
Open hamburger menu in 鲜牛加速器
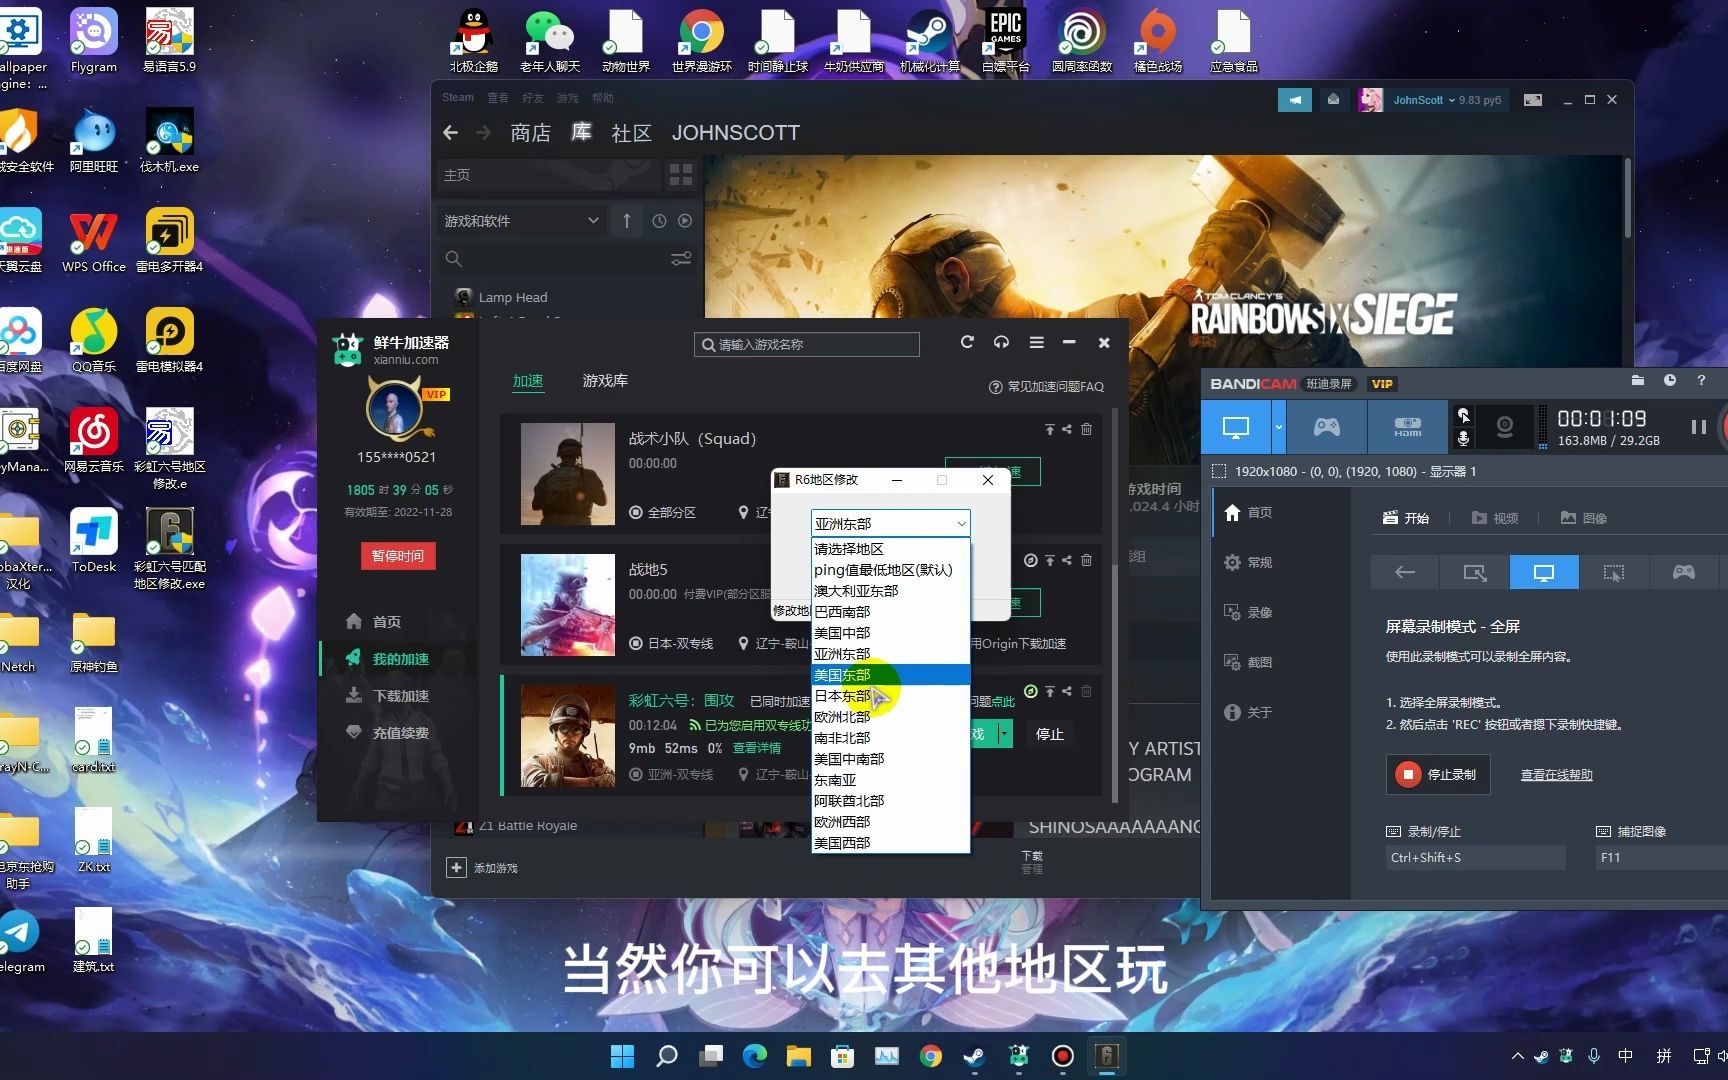(1036, 342)
